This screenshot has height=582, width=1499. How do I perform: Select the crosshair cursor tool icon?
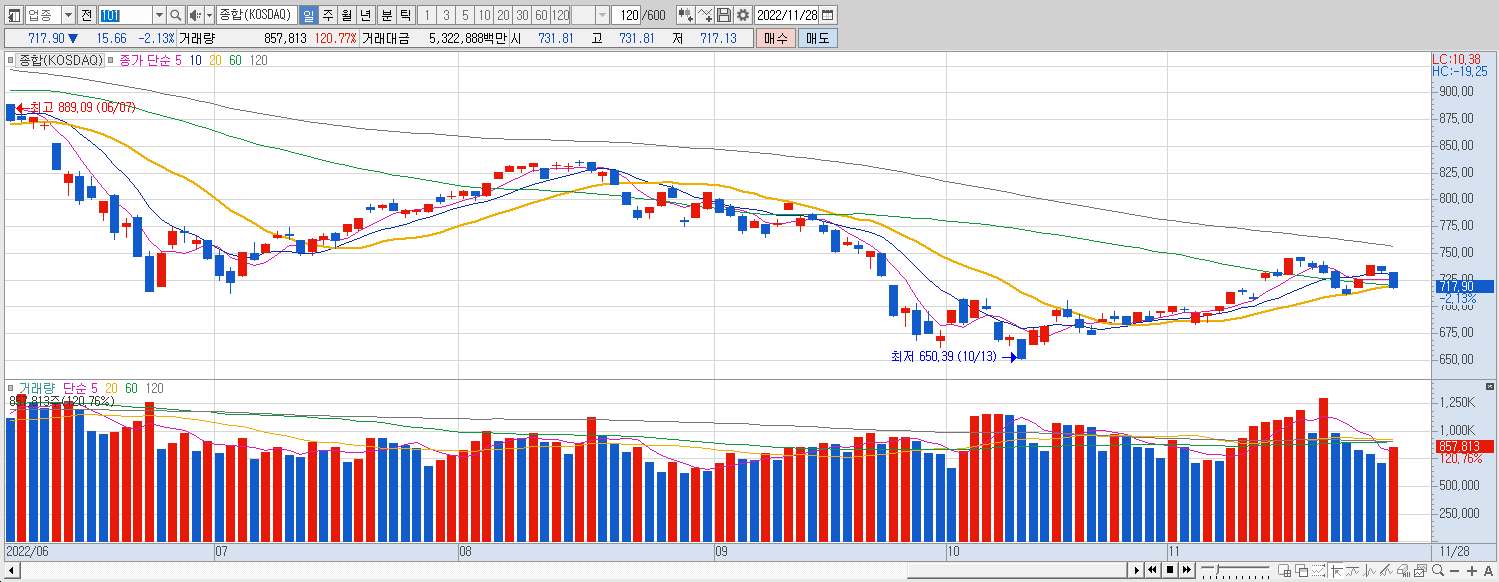click(1336, 571)
